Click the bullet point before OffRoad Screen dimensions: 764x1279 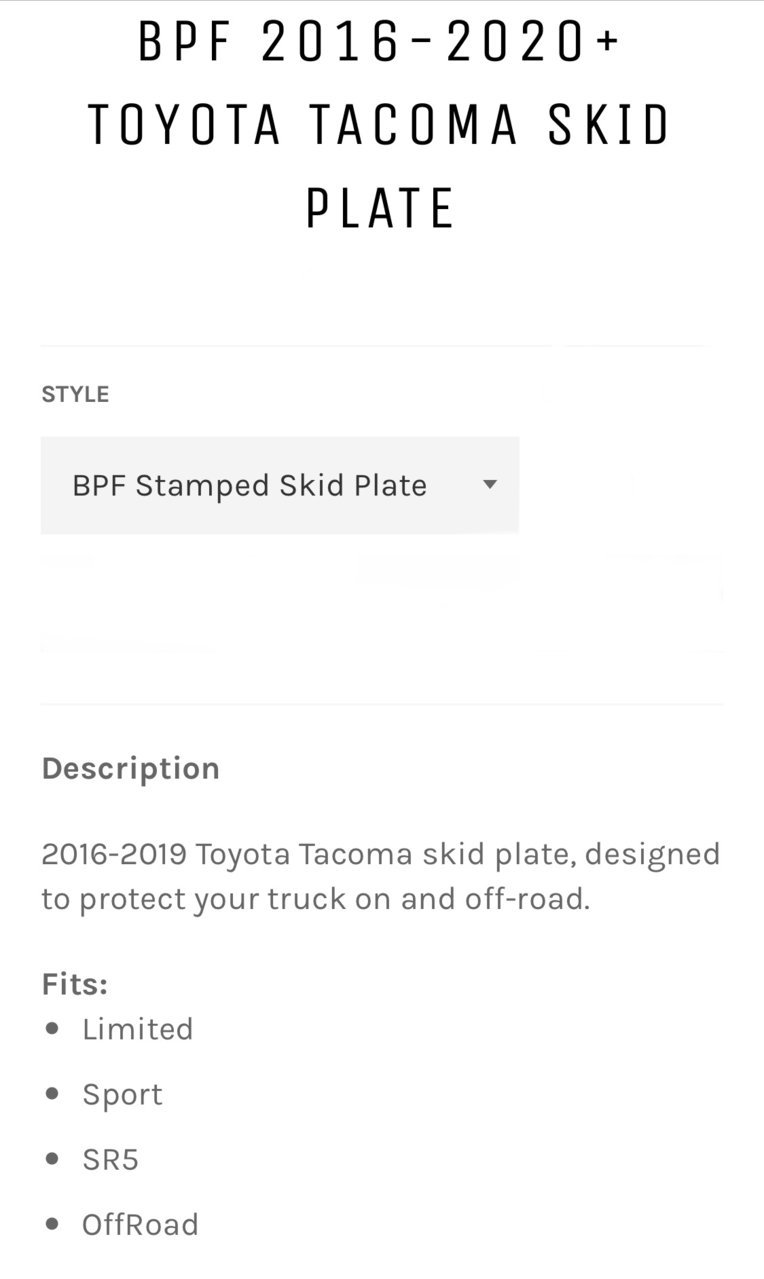(53, 1223)
